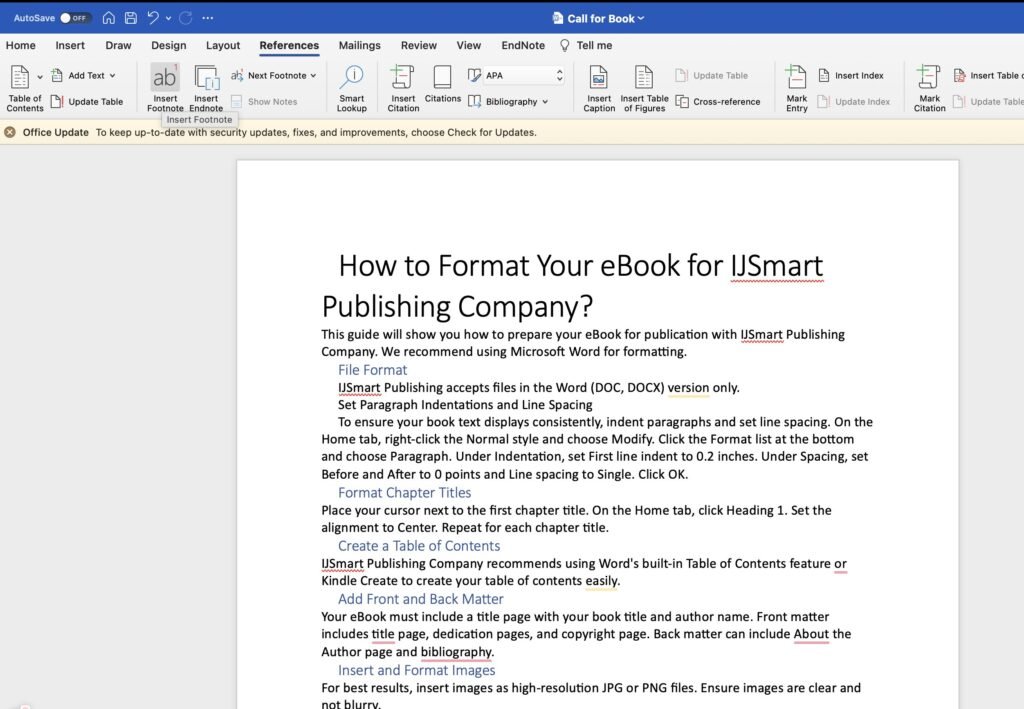Click the Show Notes button
The height and width of the screenshot is (709, 1024).
264,102
